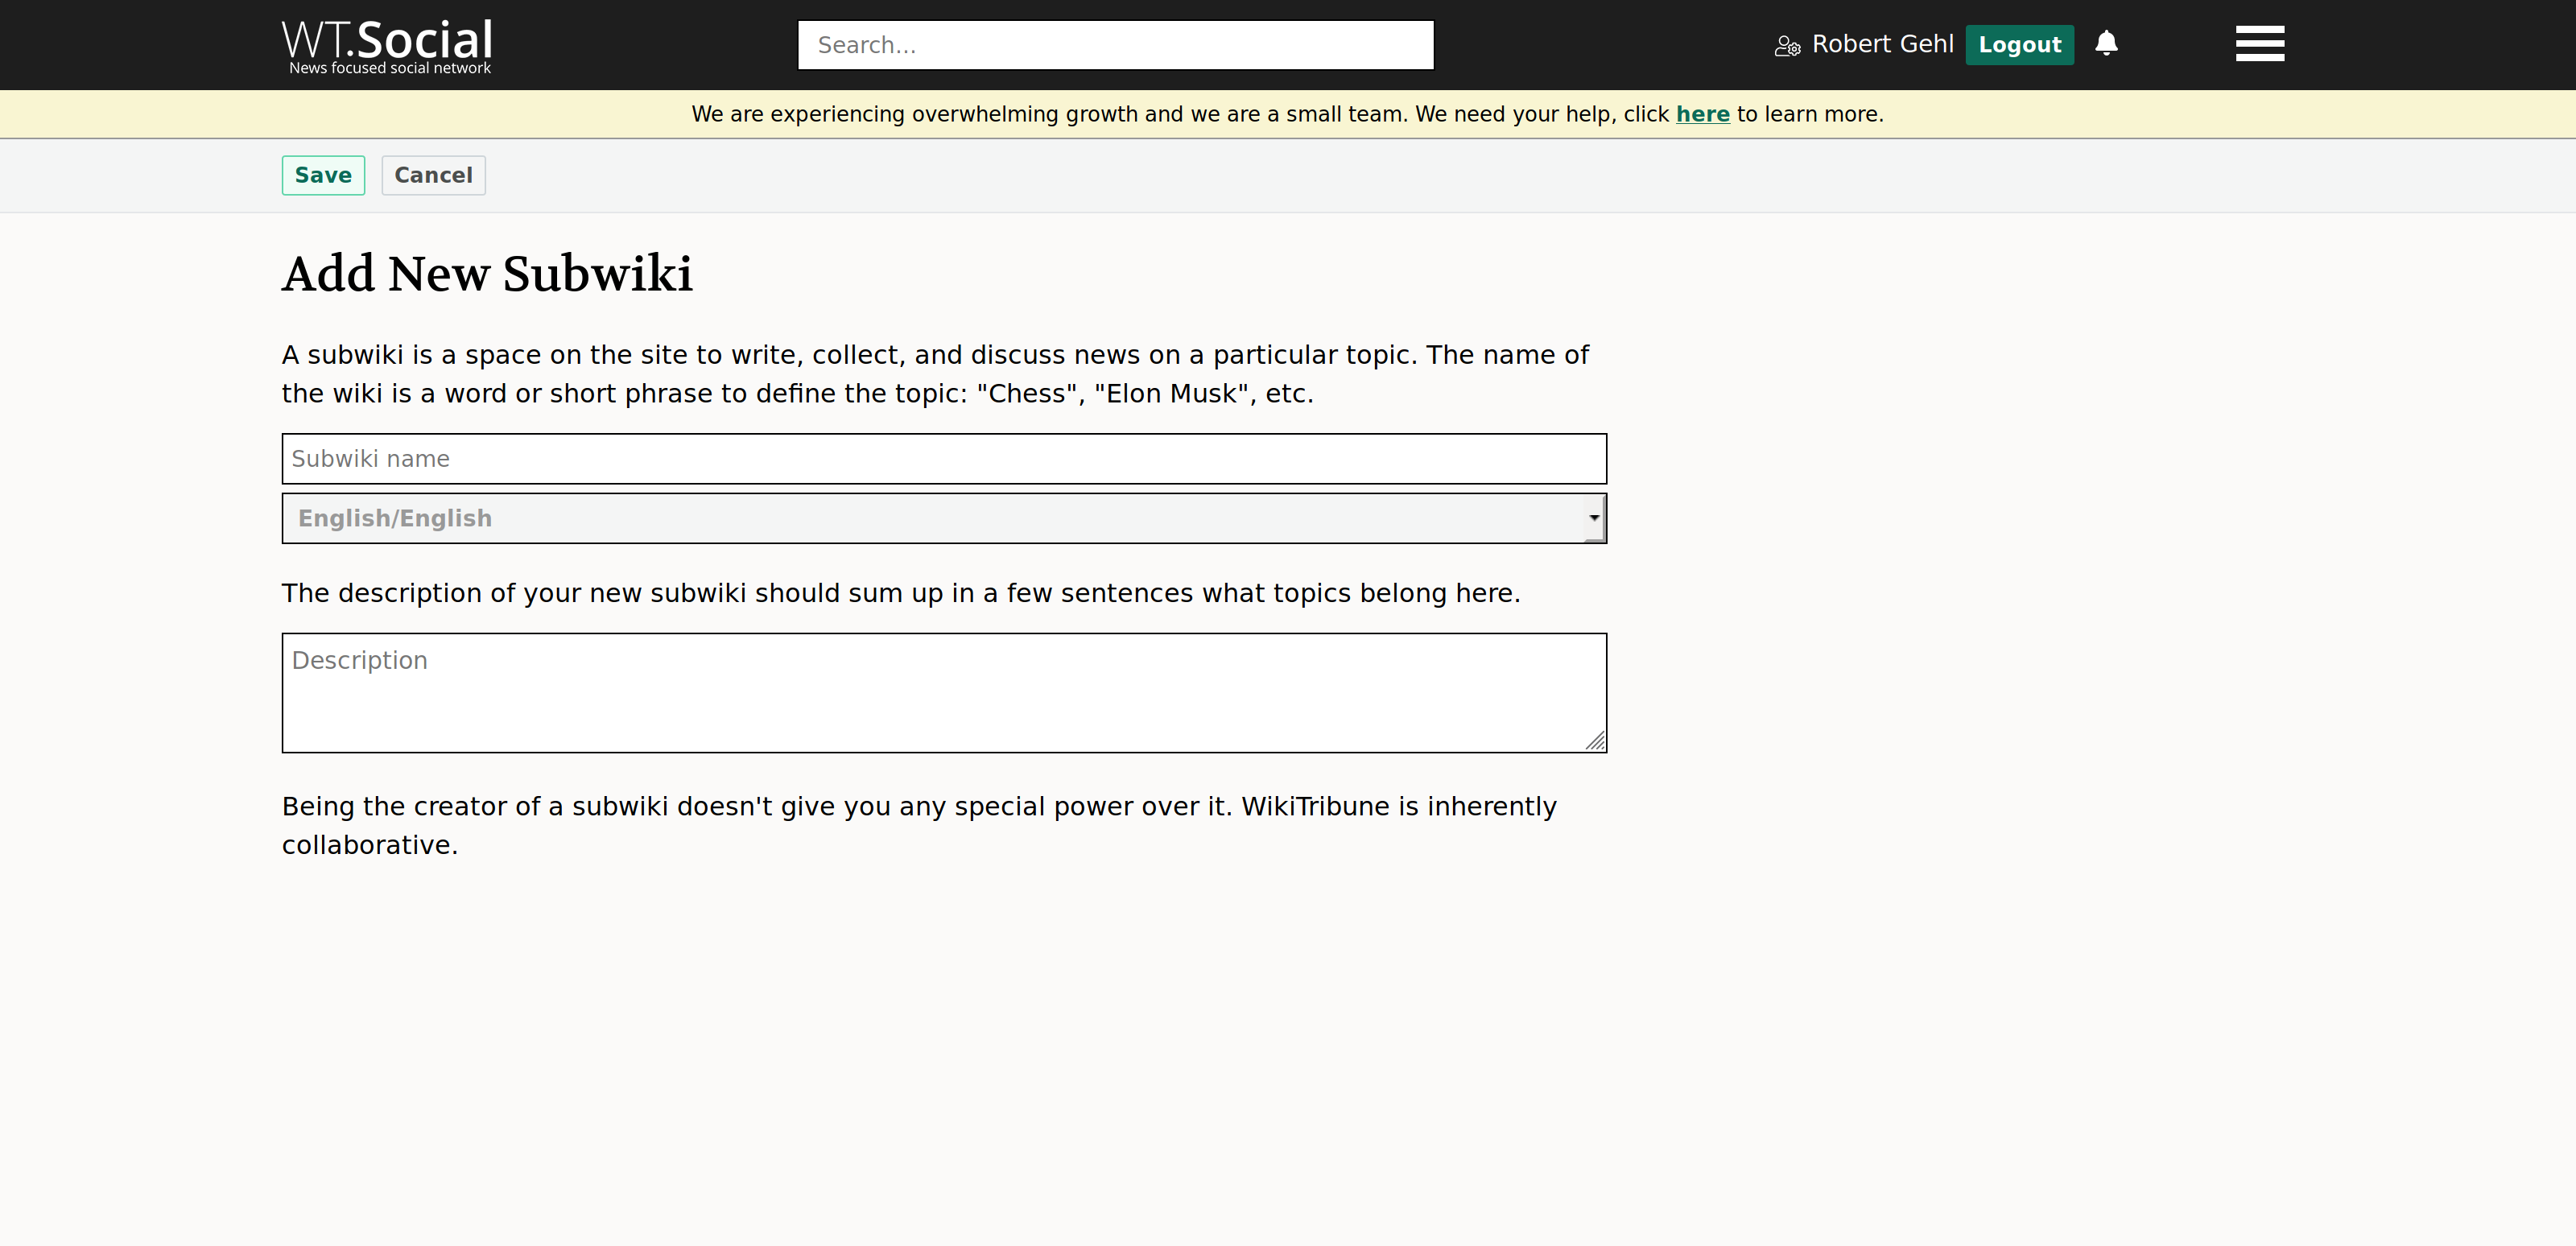Open the notifications bell icon
This screenshot has height=1246, width=2576.
point(2106,43)
